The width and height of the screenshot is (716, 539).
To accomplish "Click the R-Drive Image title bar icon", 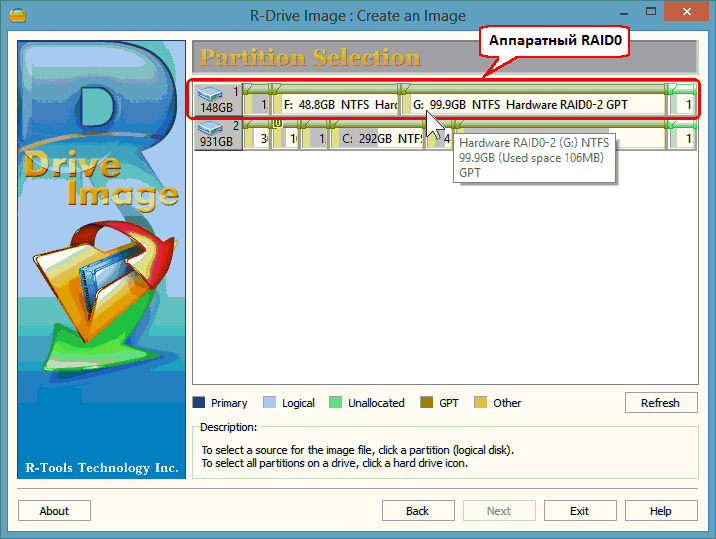I will coord(18,15).
